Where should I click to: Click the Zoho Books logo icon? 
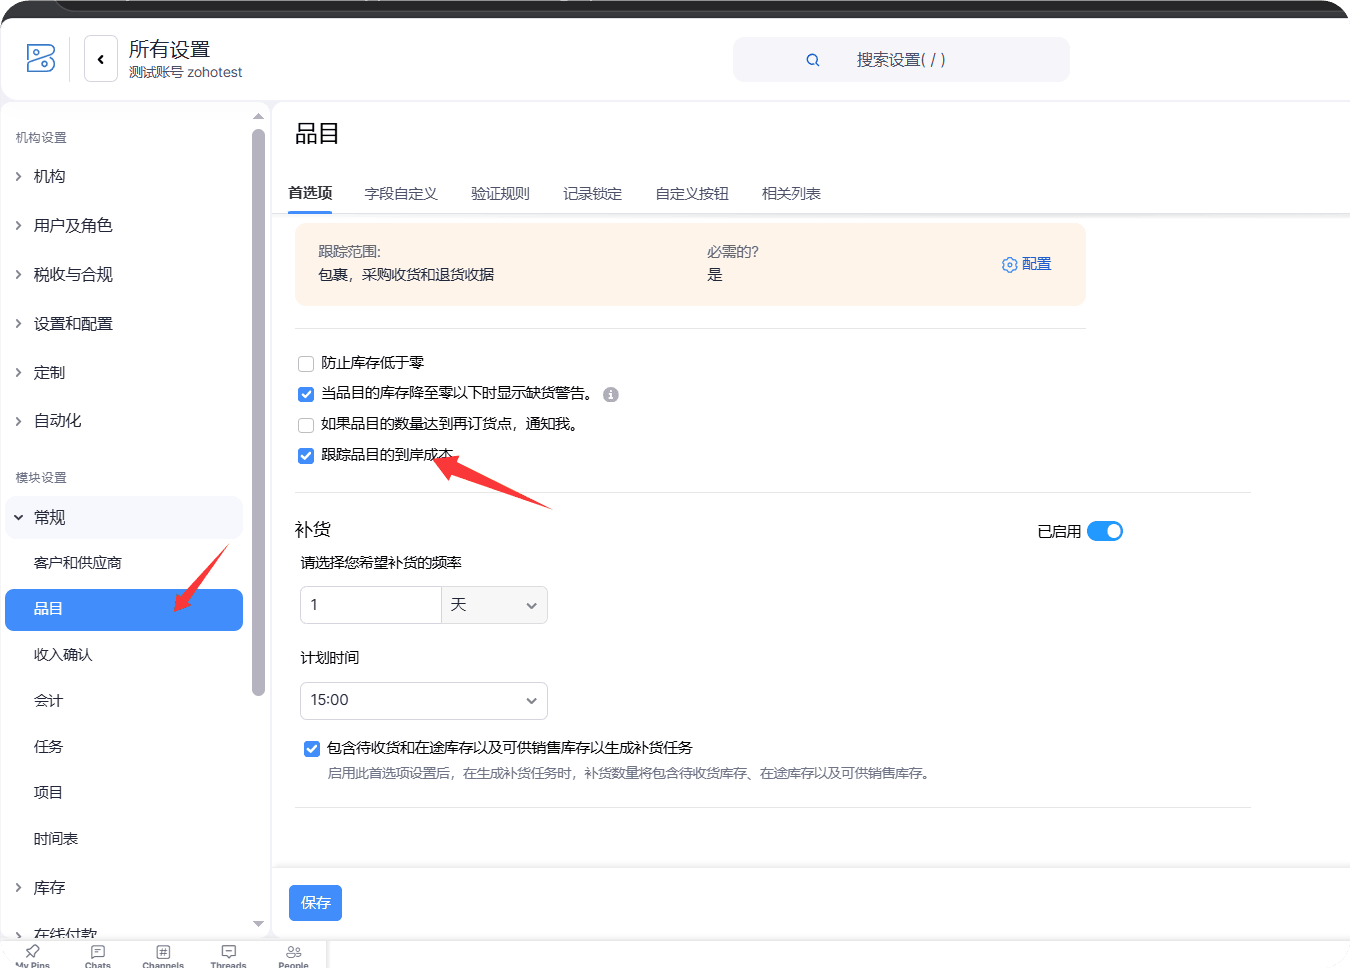click(41, 58)
